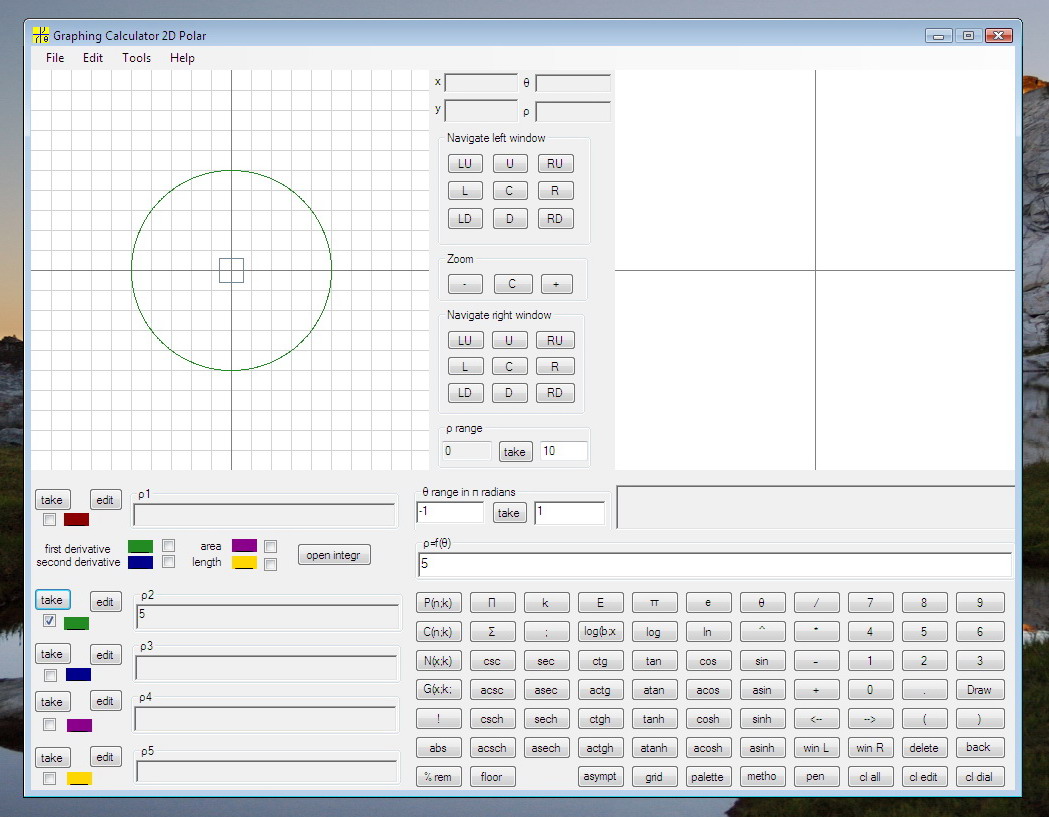Insert the cos function key
The height and width of the screenshot is (817, 1049).
coord(708,661)
